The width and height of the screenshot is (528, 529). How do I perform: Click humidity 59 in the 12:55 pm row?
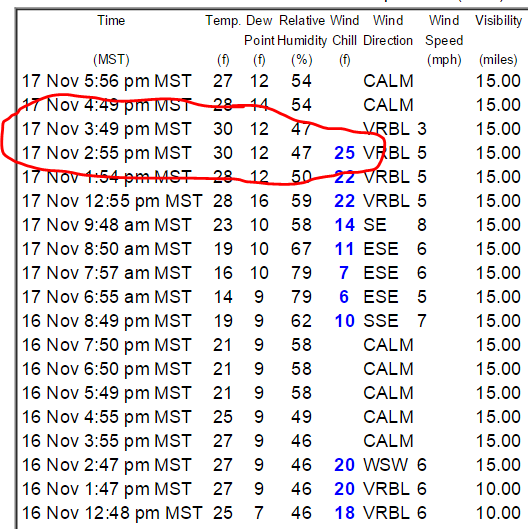coord(301,201)
